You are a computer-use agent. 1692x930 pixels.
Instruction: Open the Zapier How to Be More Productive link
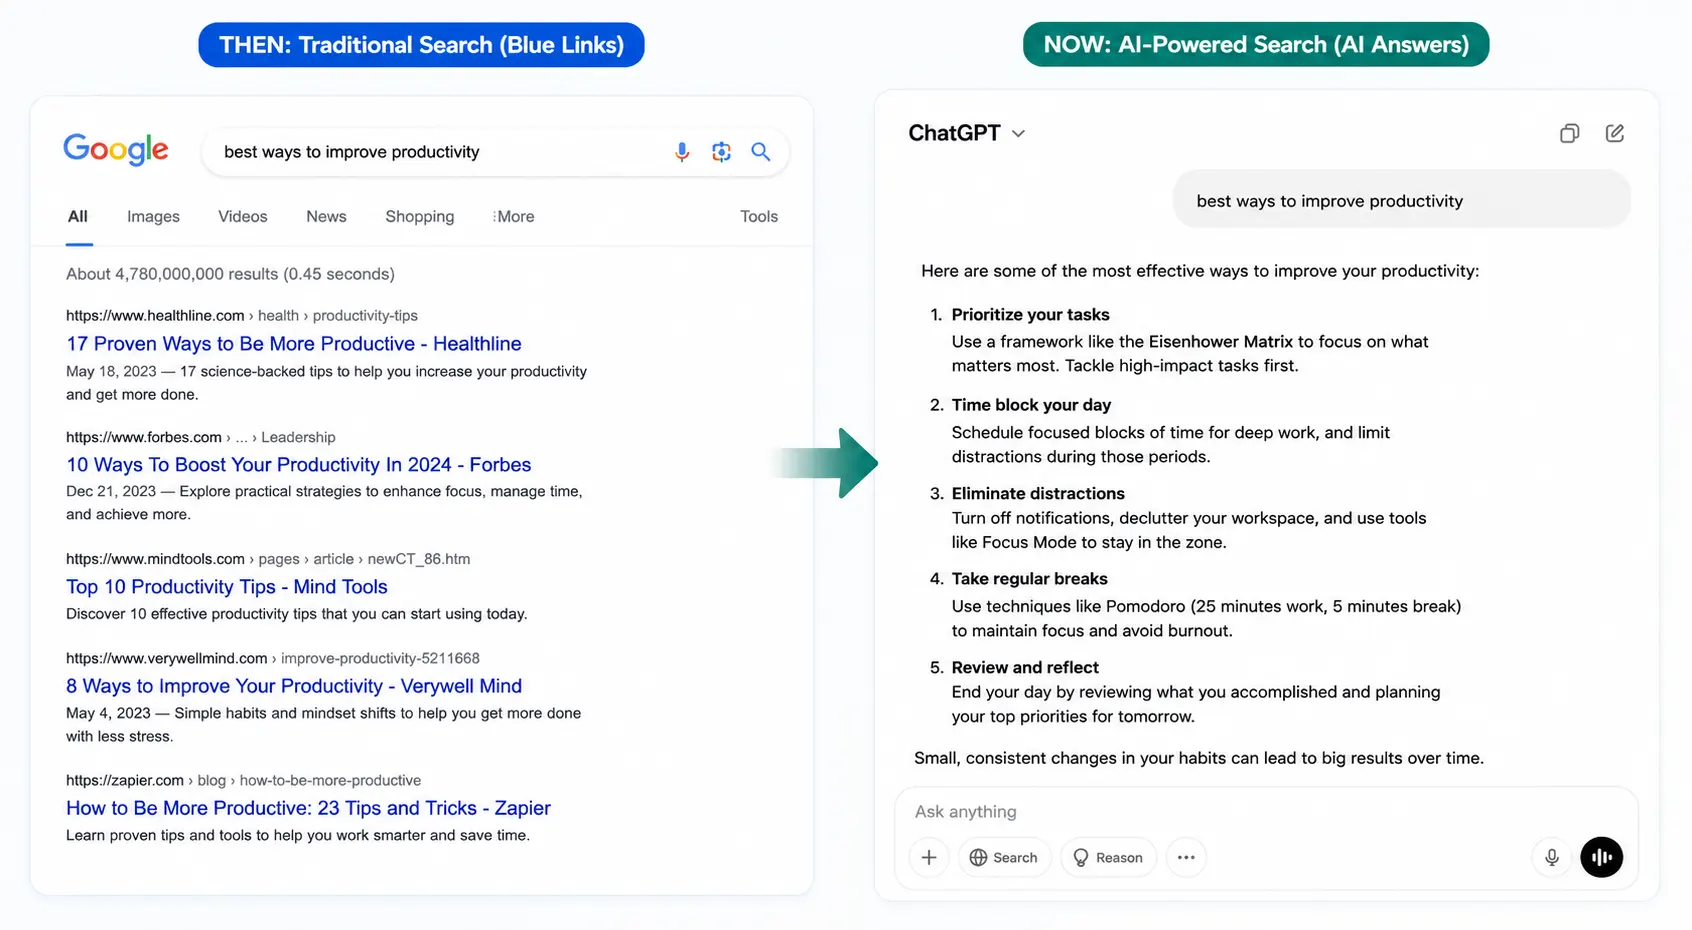(308, 807)
